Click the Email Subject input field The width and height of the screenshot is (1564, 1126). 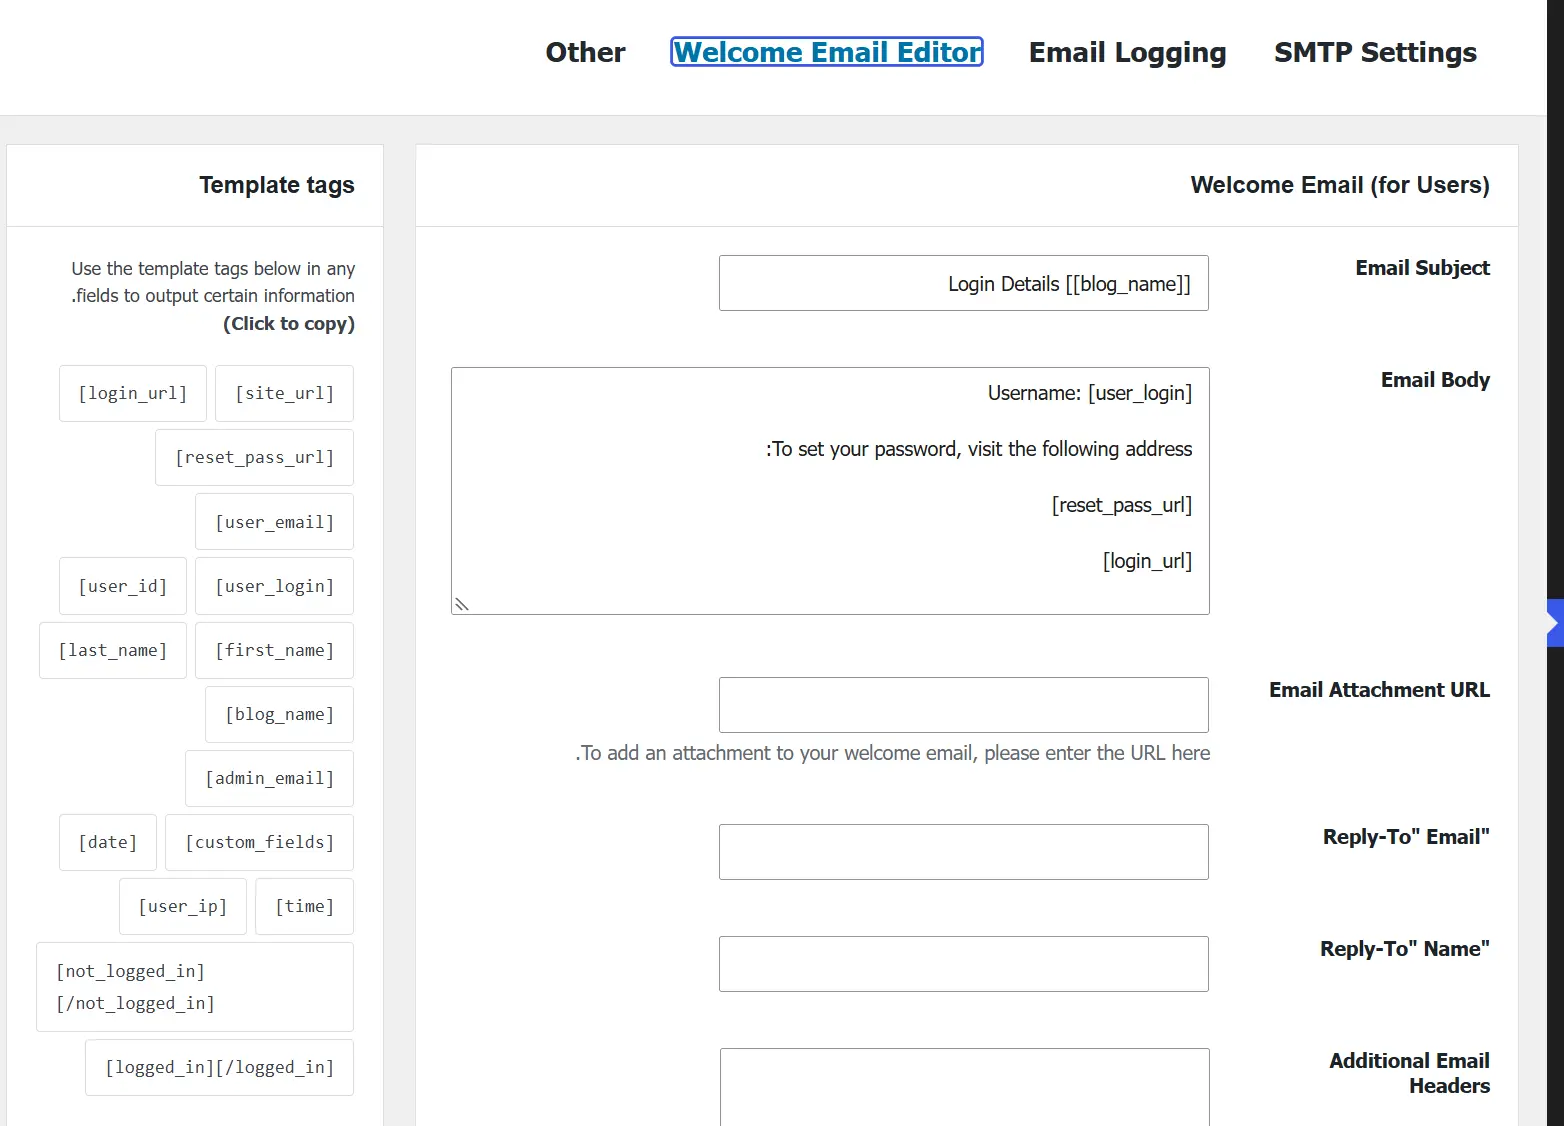point(964,283)
